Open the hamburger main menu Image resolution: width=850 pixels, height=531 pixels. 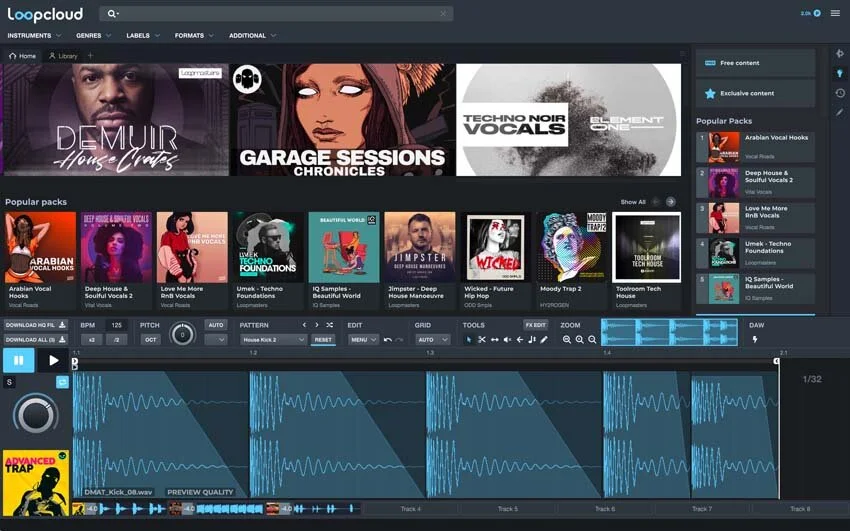[835, 13]
